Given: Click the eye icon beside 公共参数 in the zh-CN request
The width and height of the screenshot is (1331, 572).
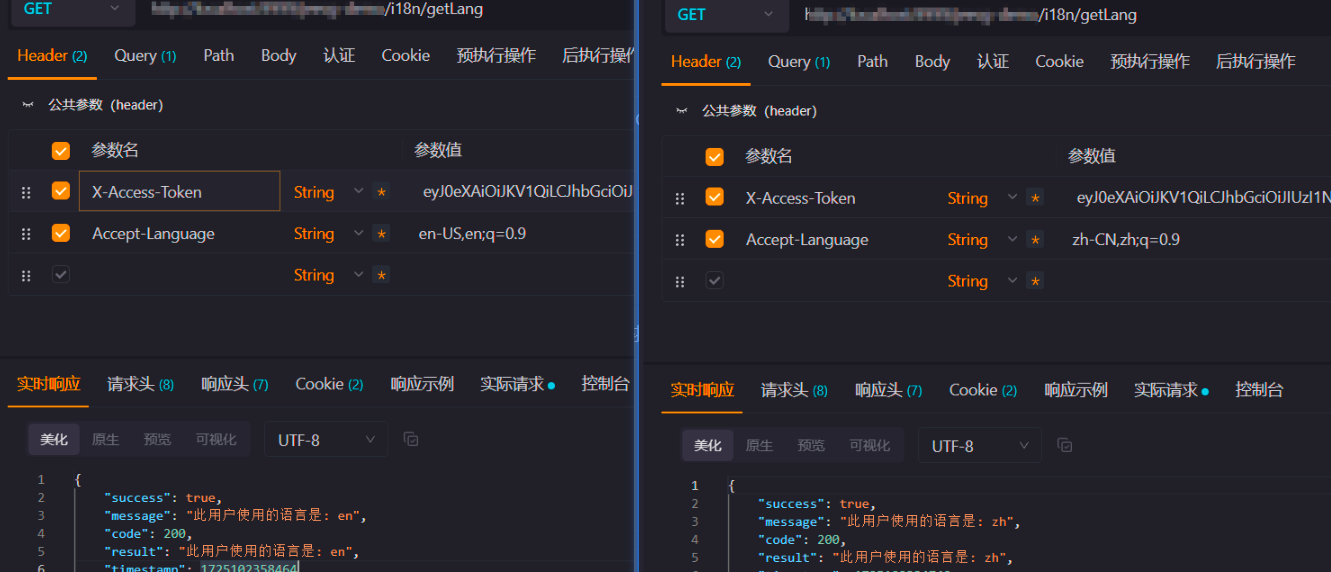Looking at the screenshot, I should tap(682, 110).
